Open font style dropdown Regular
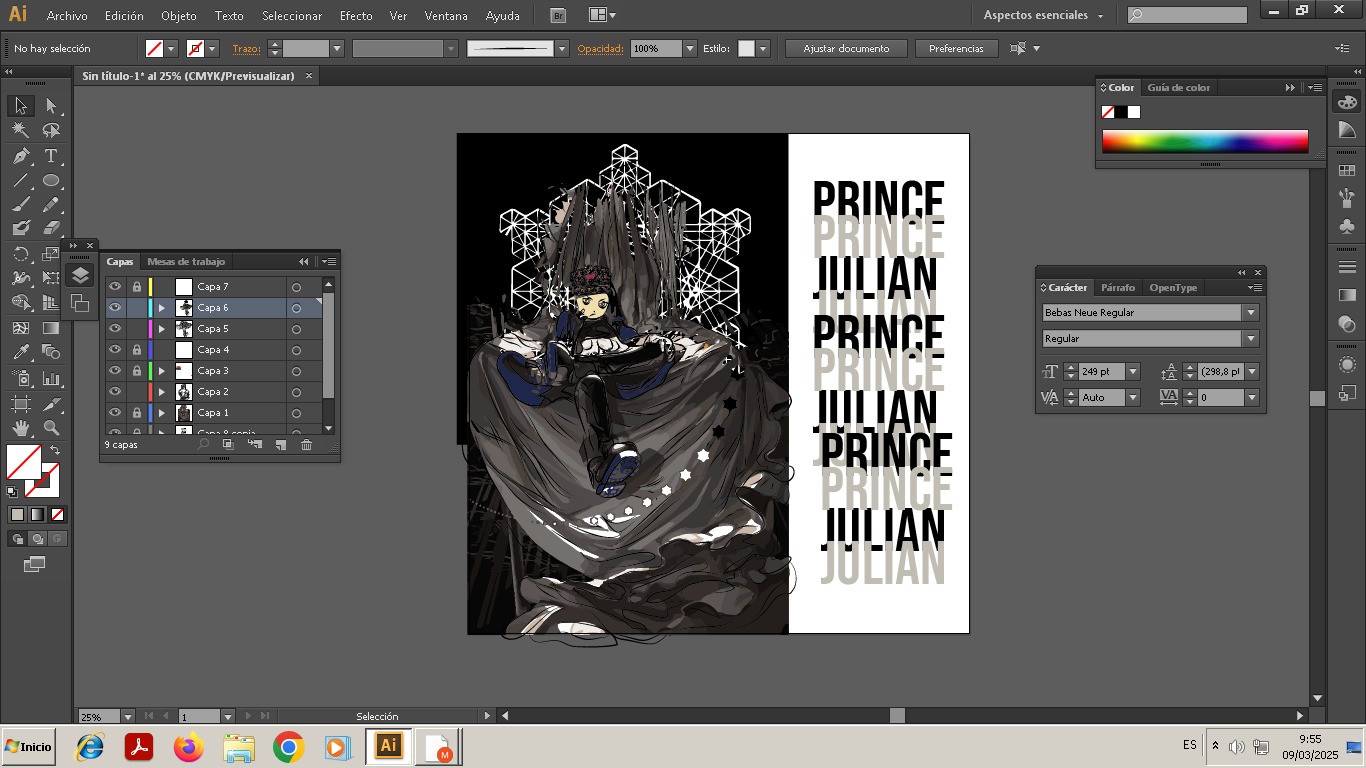The image size is (1366, 768). coord(1250,339)
